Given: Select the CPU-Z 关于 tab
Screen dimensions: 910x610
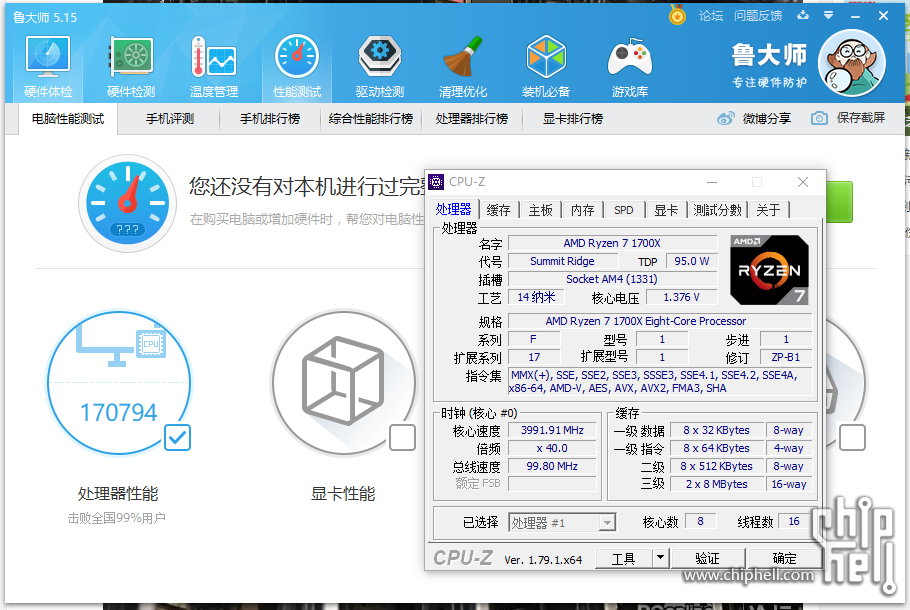Looking at the screenshot, I should tap(768, 210).
